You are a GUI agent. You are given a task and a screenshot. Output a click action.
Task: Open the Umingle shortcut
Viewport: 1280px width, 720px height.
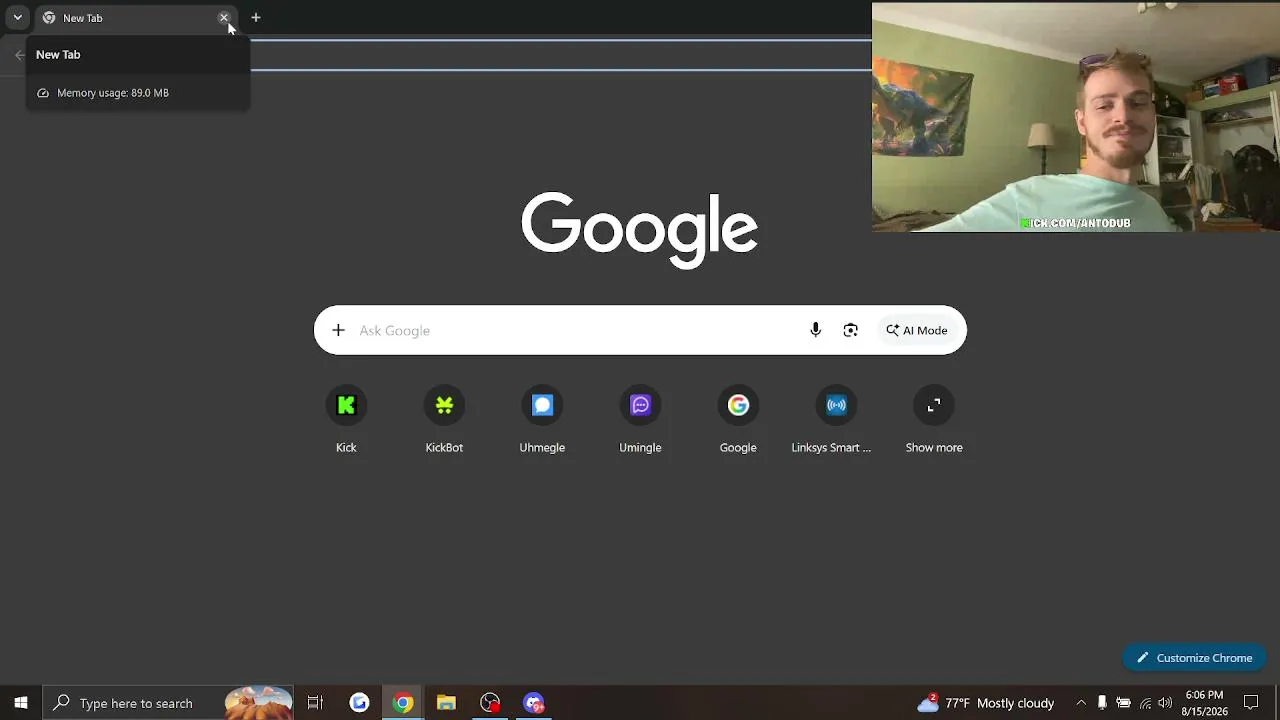[x=640, y=420]
